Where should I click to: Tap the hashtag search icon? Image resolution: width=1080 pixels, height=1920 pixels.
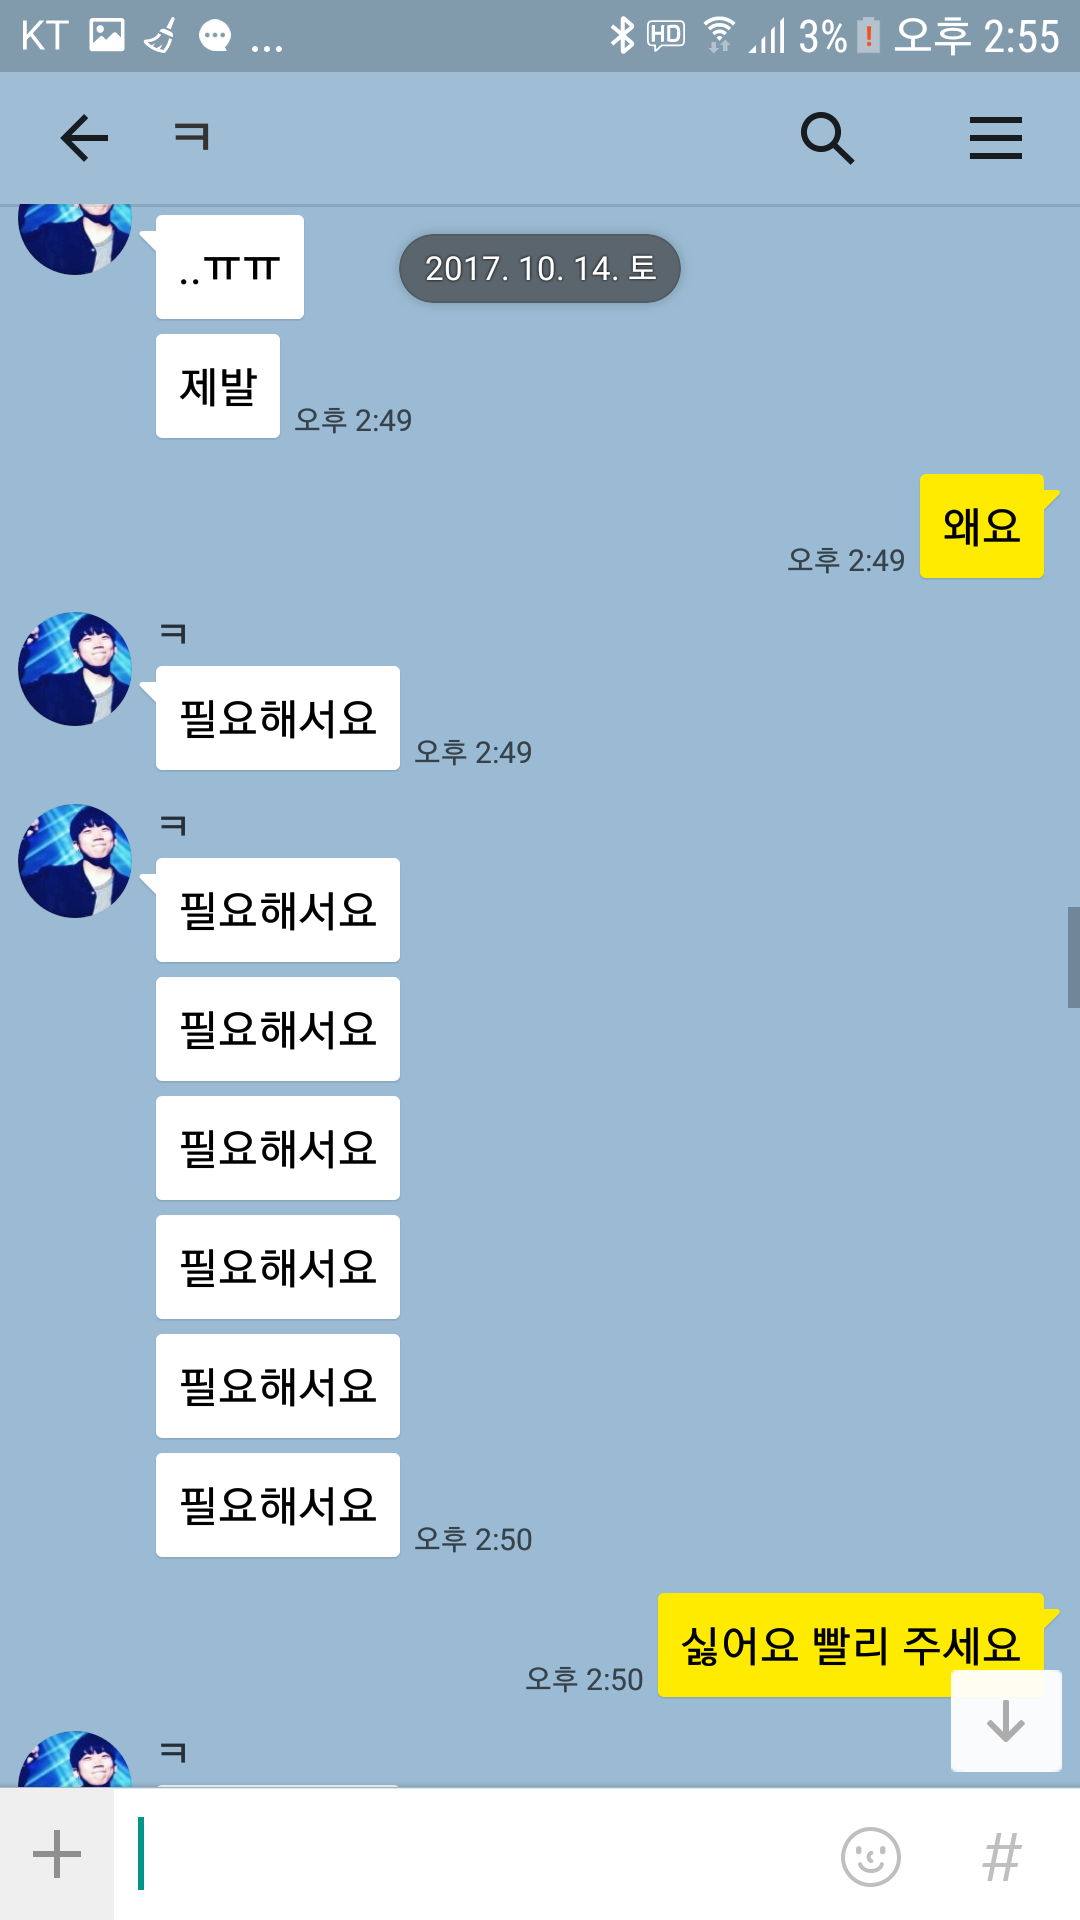tap(1001, 1857)
